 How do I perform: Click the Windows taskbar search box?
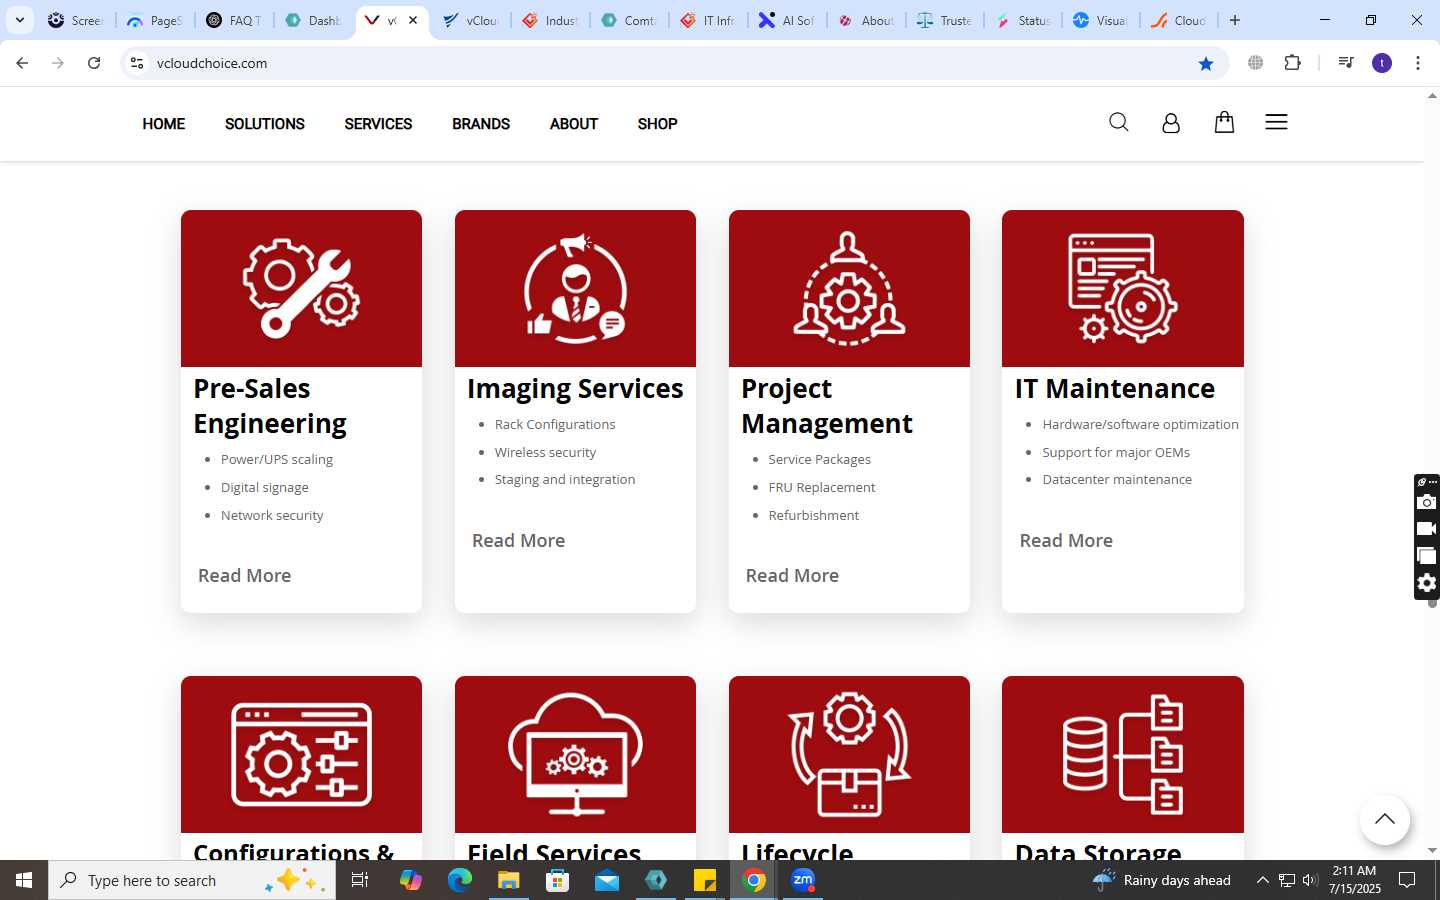(x=192, y=880)
